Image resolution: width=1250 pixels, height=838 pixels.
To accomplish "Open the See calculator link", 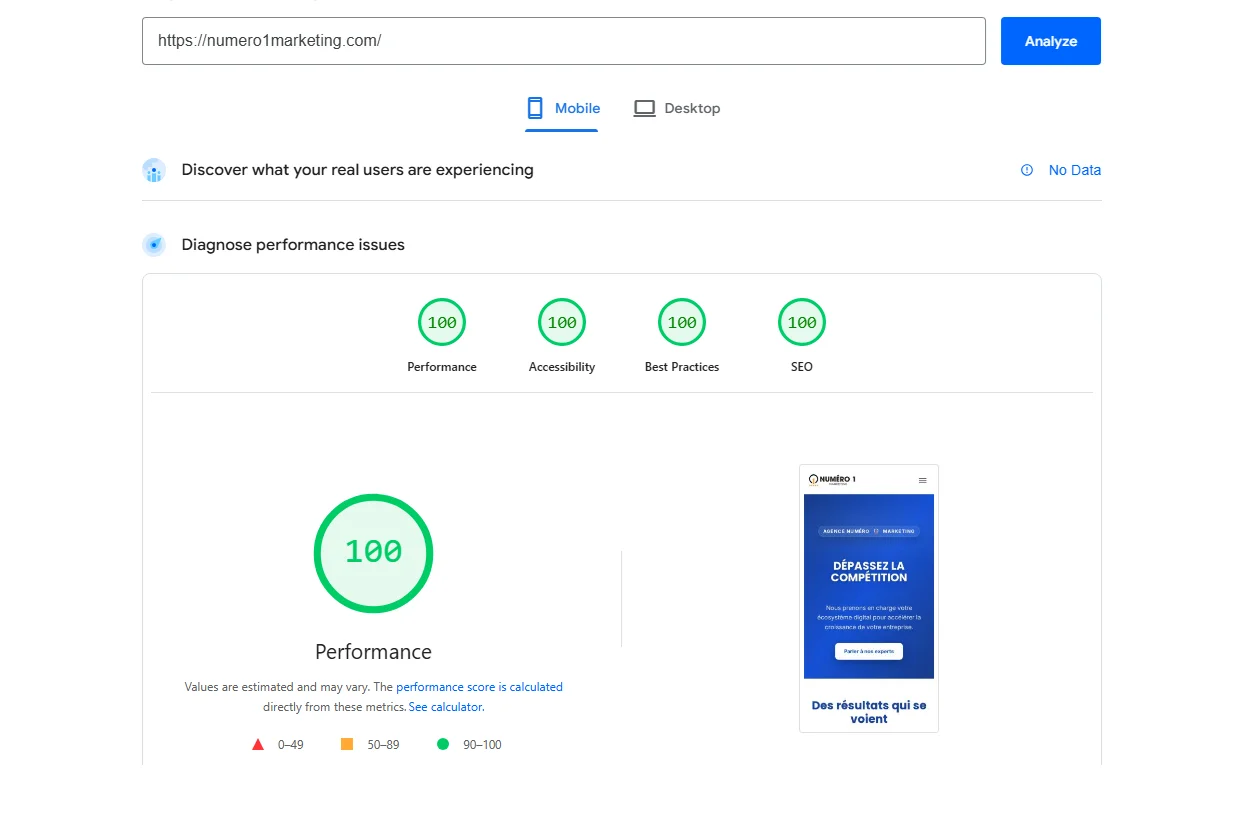I will (x=445, y=707).
